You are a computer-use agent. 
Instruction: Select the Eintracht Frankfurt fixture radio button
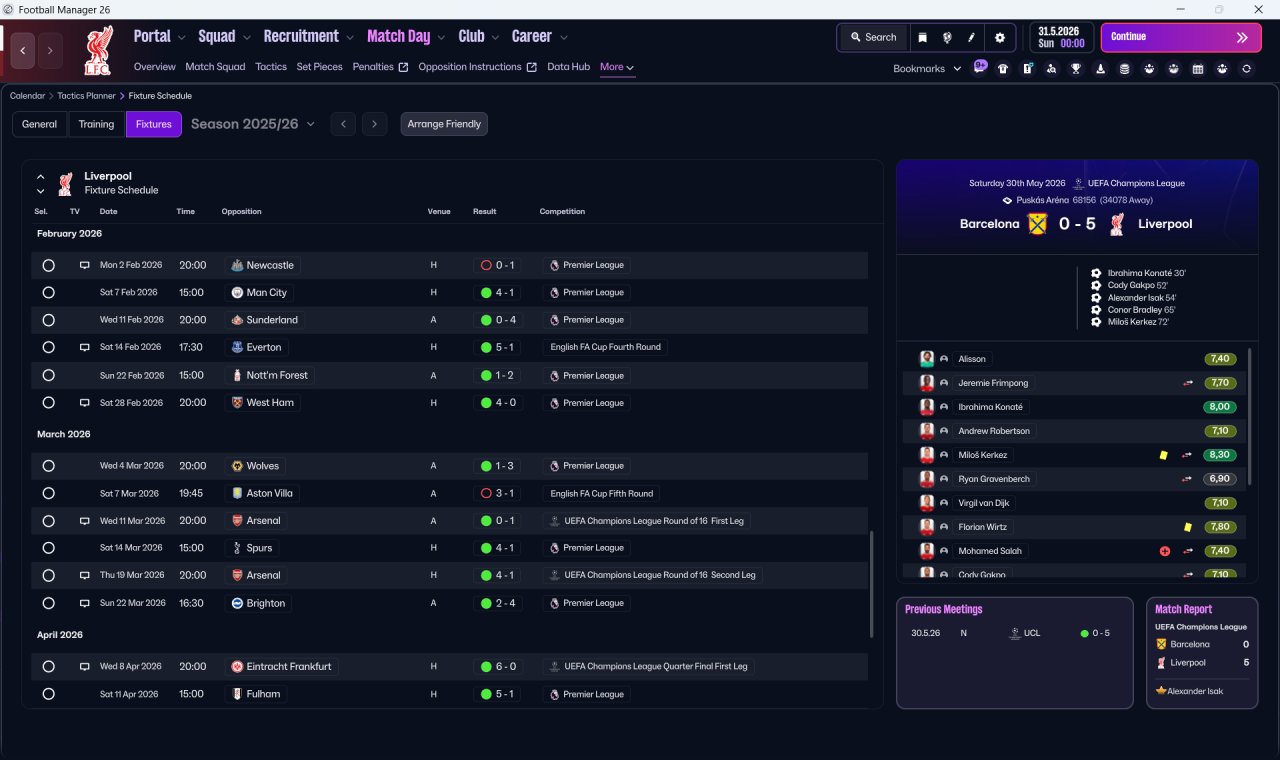tap(48, 666)
